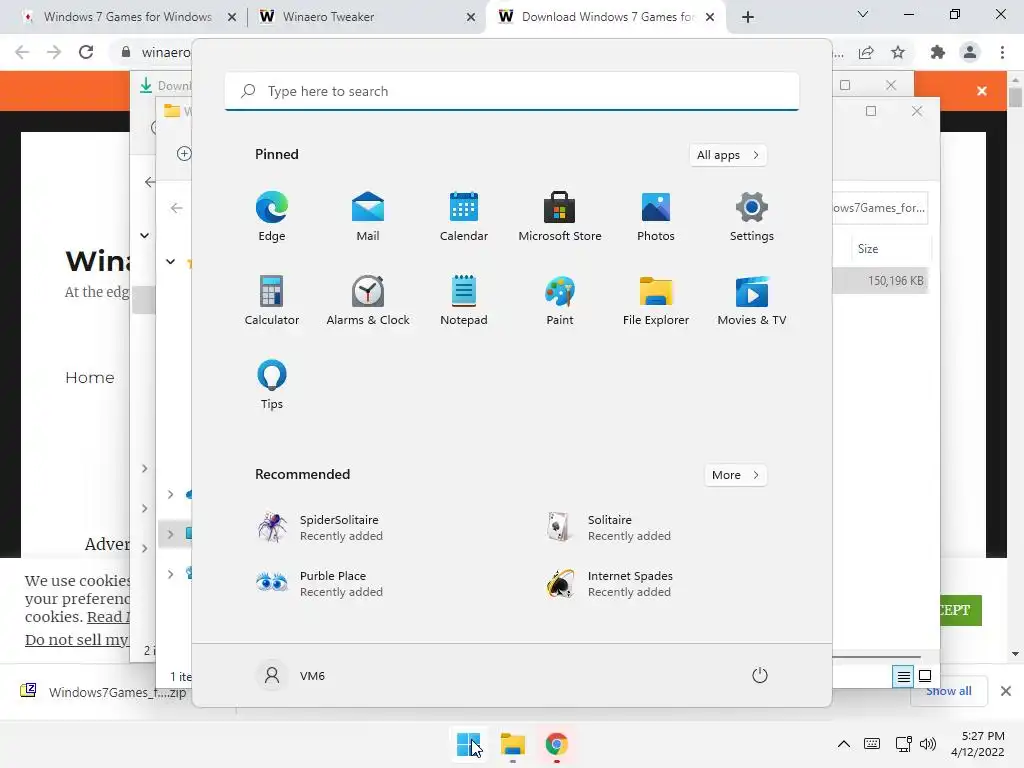Expand the All apps list

728,155
